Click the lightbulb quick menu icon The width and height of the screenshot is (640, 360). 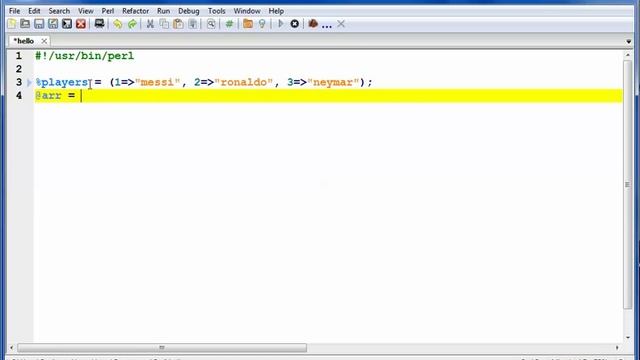tap(262, 24)
